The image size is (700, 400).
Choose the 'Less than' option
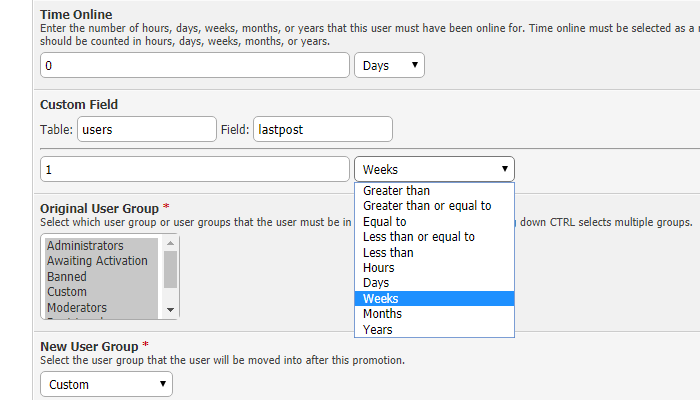click(388, 252)
